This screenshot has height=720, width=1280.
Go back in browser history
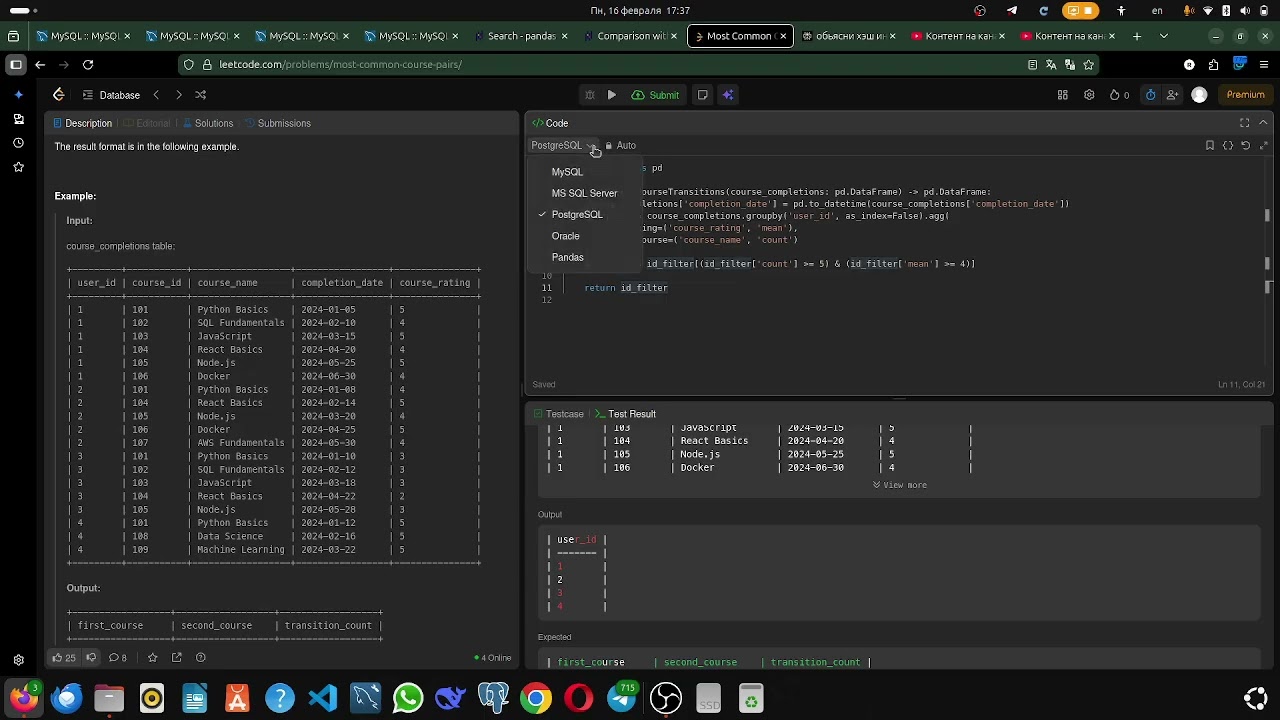[x=40, y=64]
